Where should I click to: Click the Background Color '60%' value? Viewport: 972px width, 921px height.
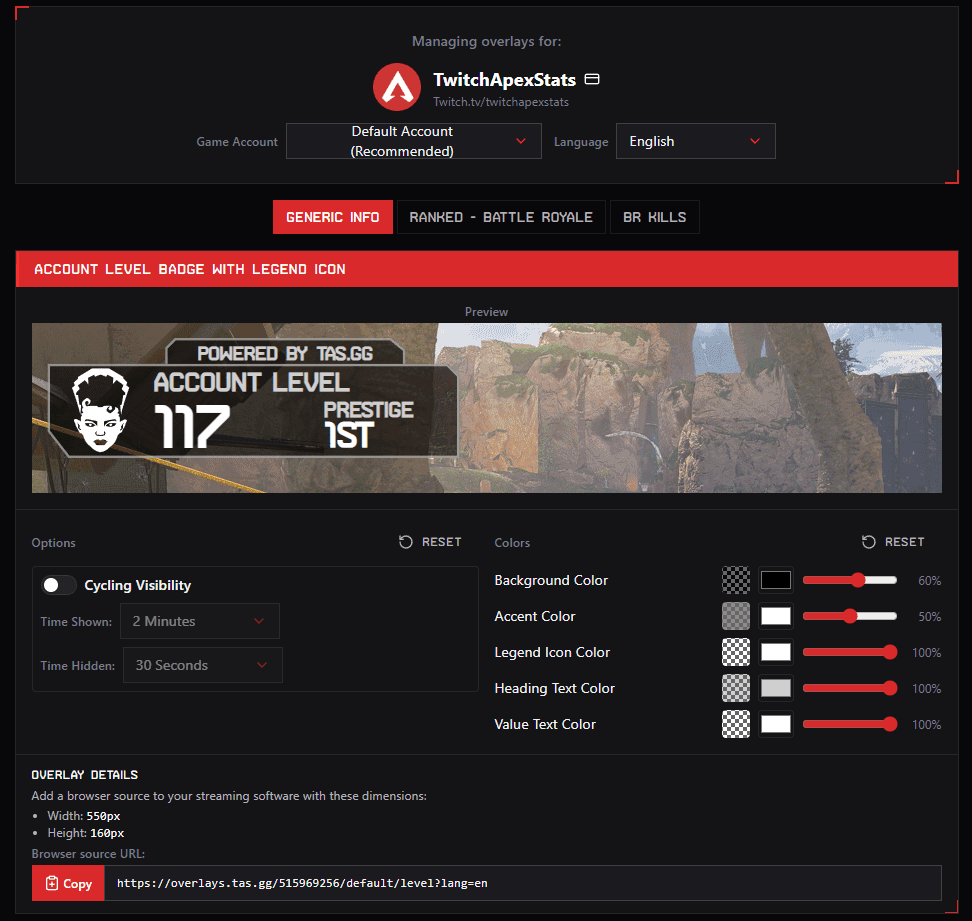(x=929, y=581)
